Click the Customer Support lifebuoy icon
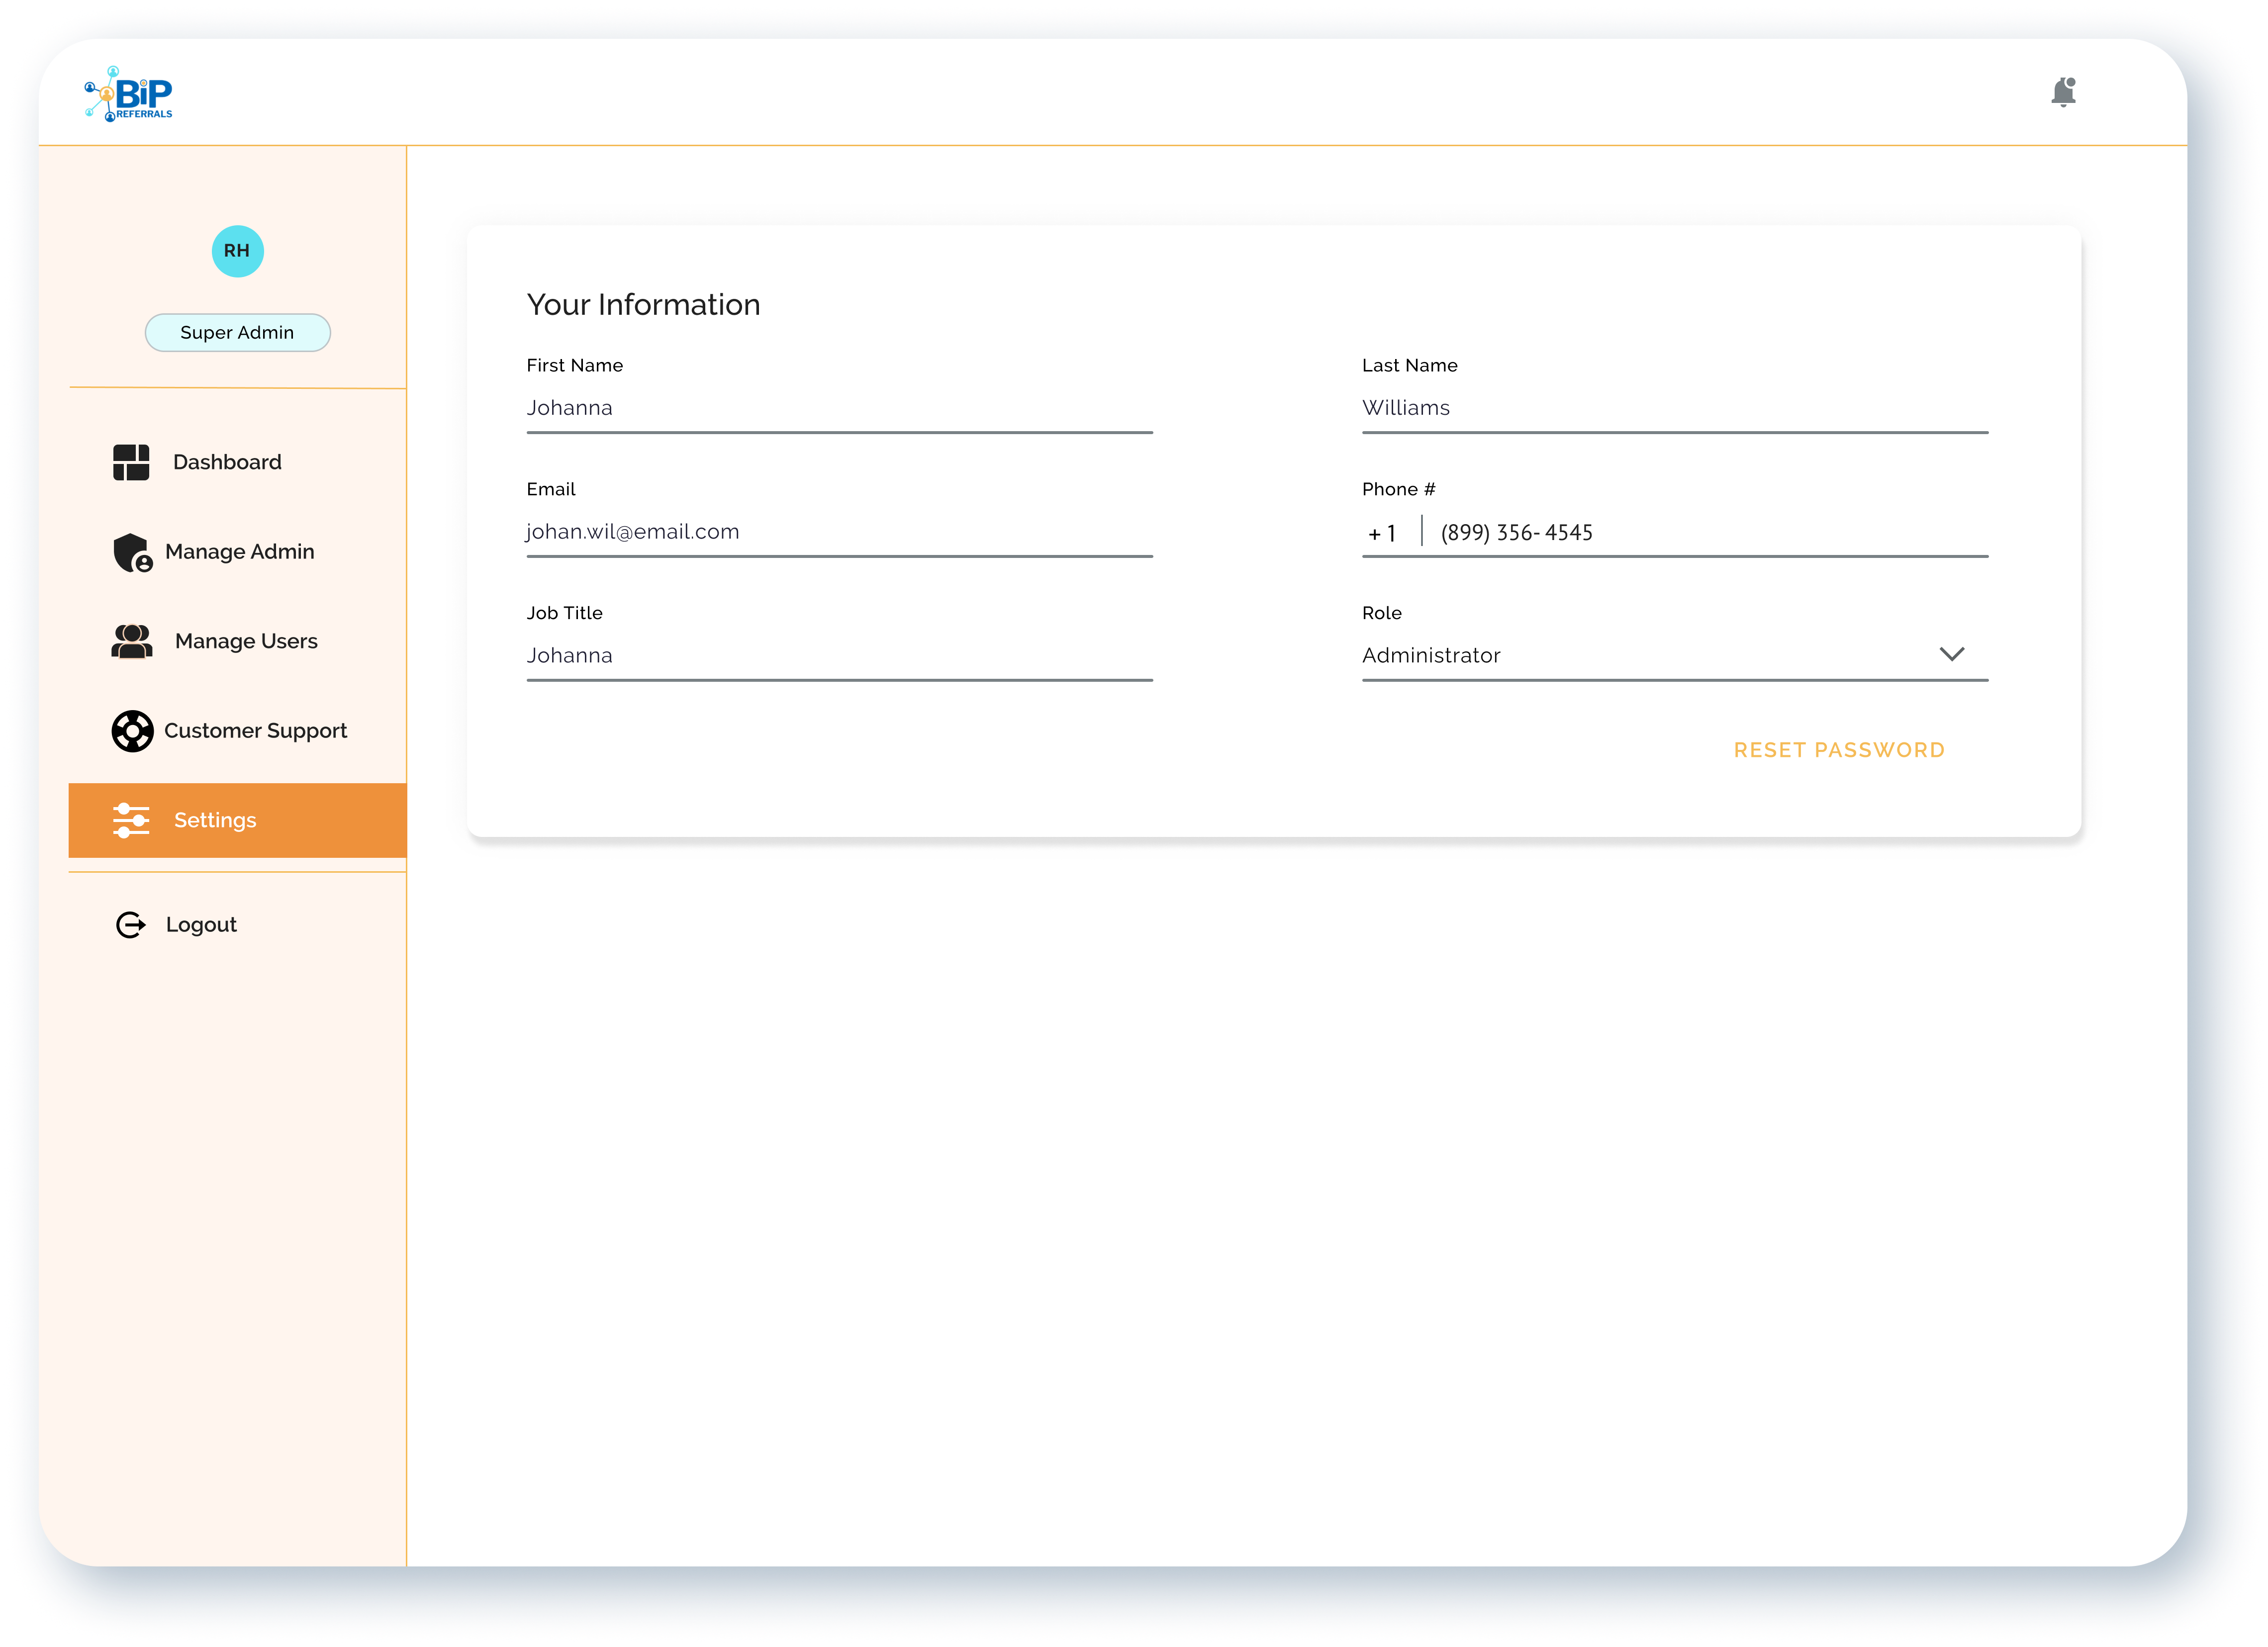This screenshot has width=2268, height=1647. pyautogui.click(x=132, y=731)
